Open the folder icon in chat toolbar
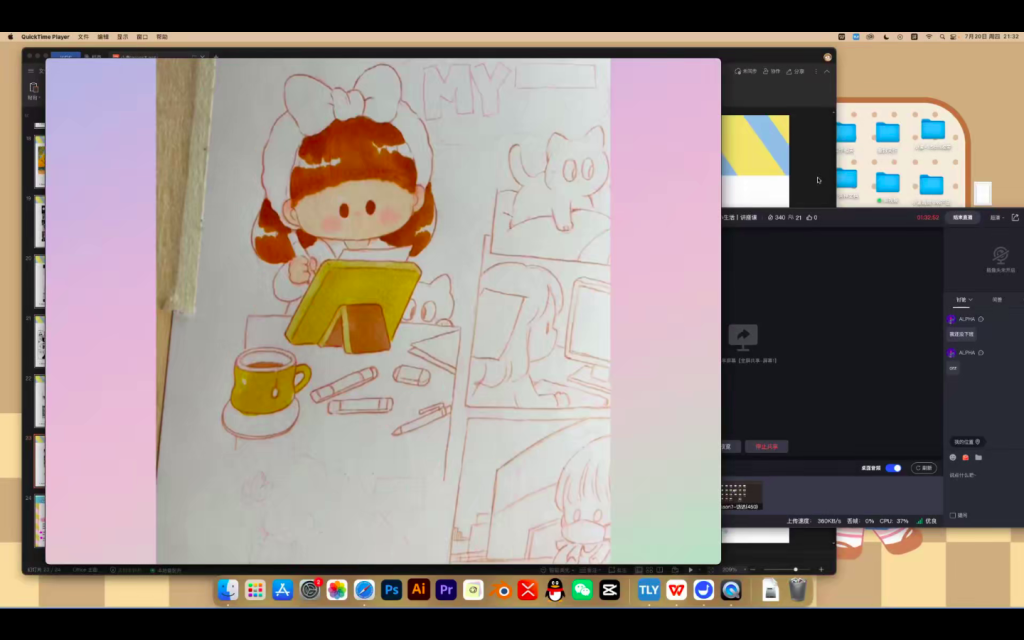The height and width of the screenshot is (640, 1024). [978, 457]
